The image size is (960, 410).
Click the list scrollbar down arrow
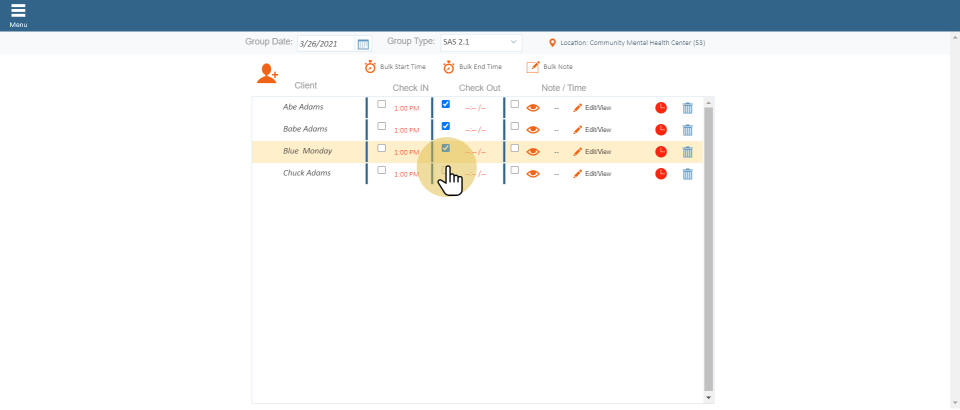tap(709, 397)
